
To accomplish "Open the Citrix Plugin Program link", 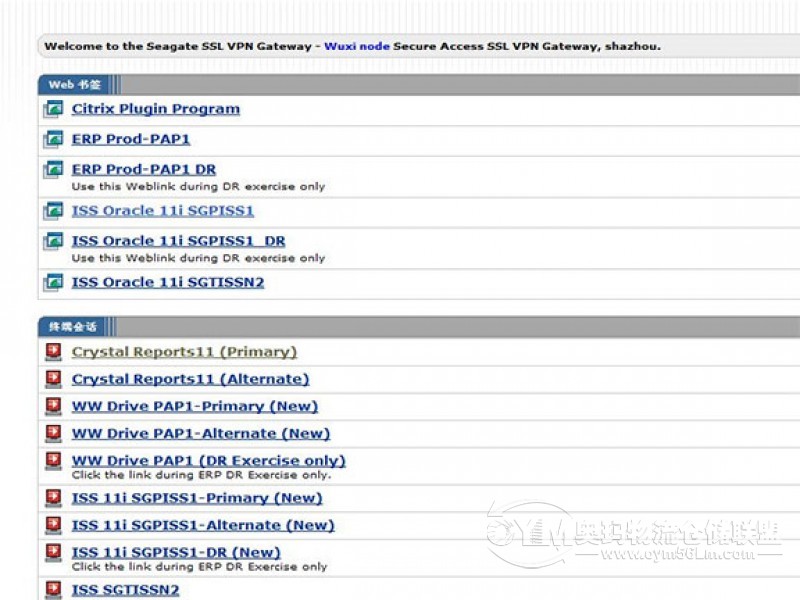I will tap(156, 109).
